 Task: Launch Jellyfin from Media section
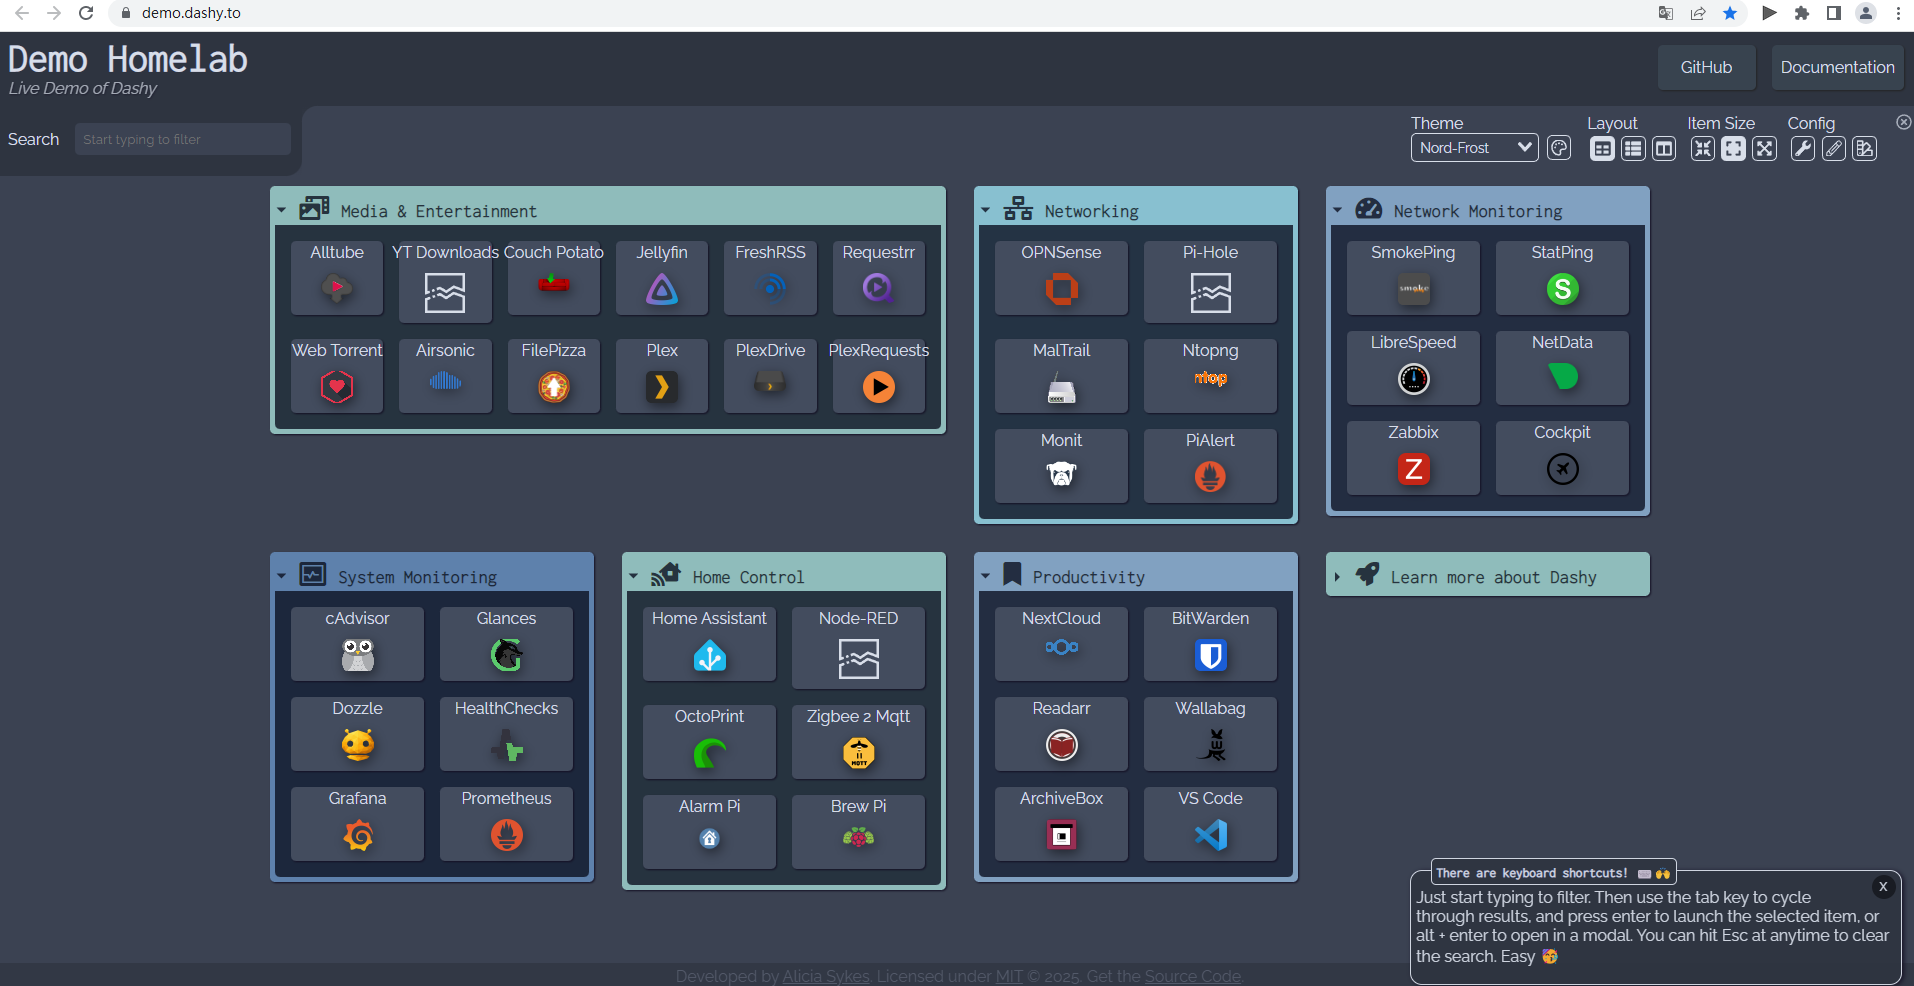(662, 277)
